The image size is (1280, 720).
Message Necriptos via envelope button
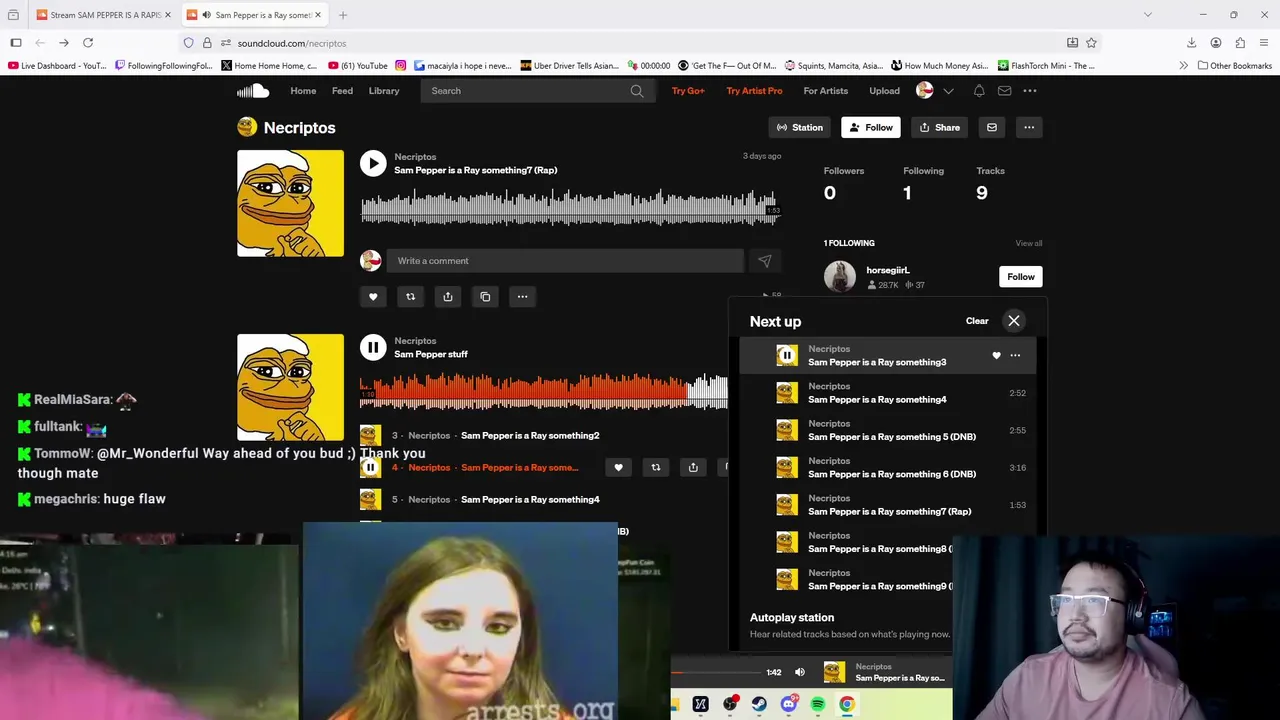click(x=991, y=127)
